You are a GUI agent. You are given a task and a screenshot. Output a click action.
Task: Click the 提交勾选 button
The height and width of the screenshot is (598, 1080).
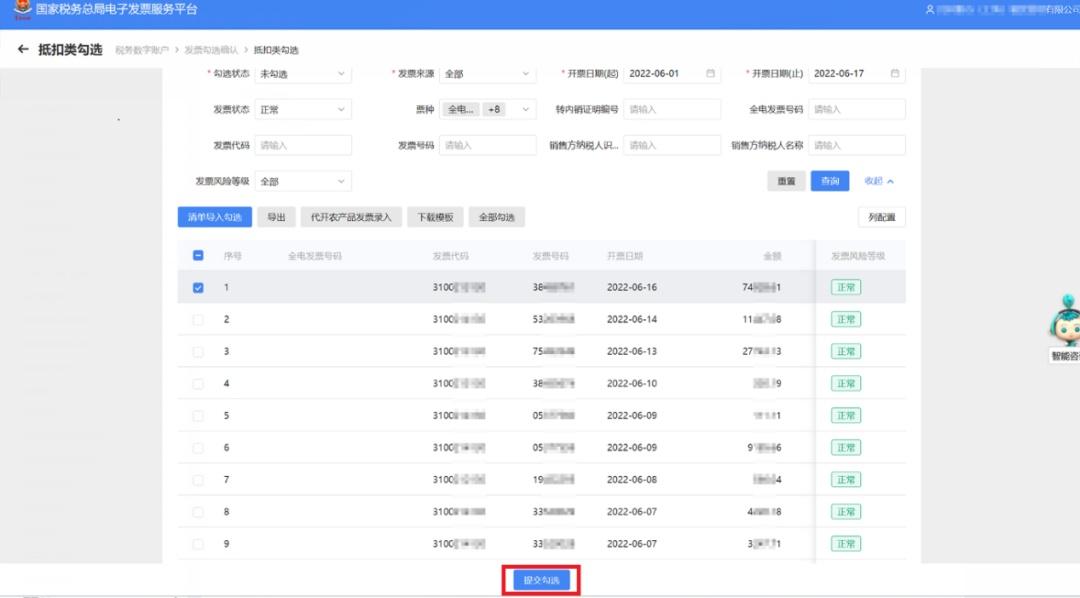click(x=541, y=581)
